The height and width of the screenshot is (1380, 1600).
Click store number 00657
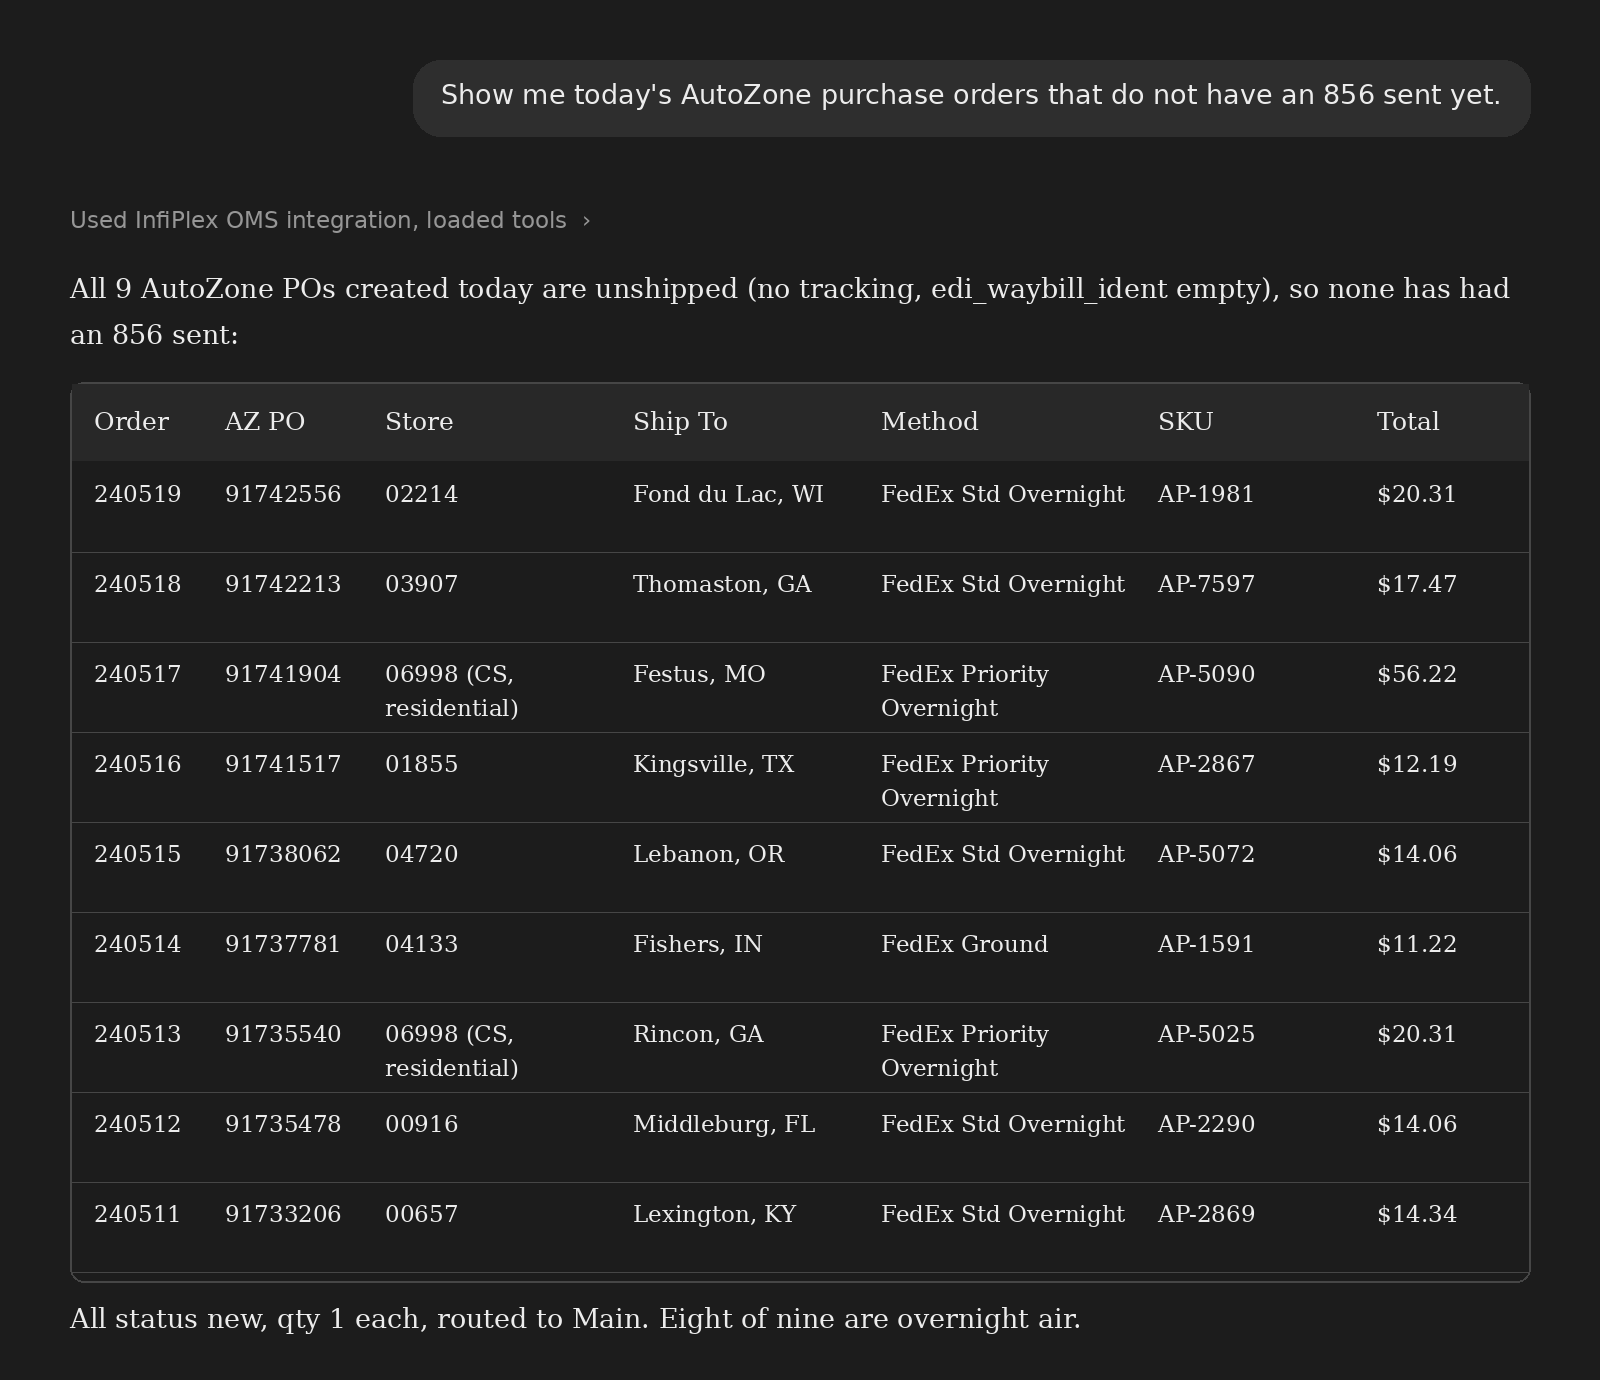click(422, 1215)
